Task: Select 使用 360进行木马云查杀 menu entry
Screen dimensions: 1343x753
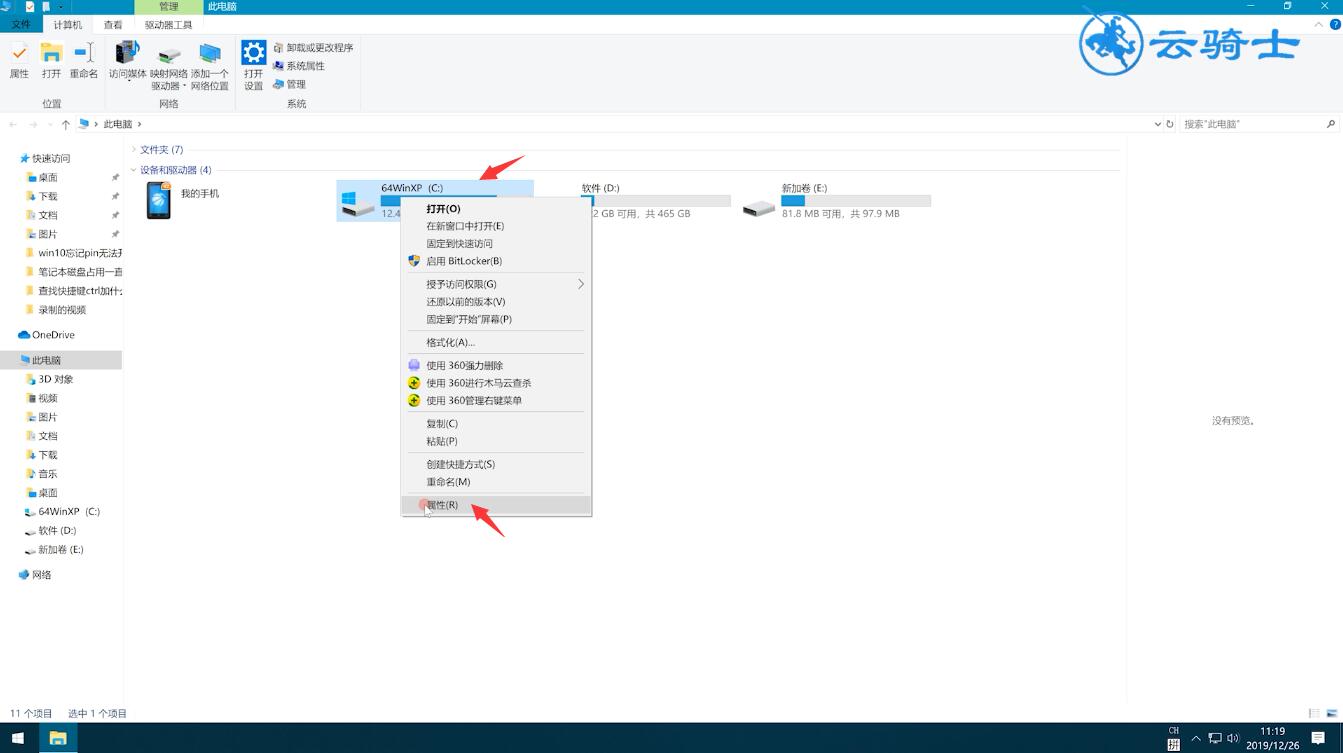Action: point(496,383)
